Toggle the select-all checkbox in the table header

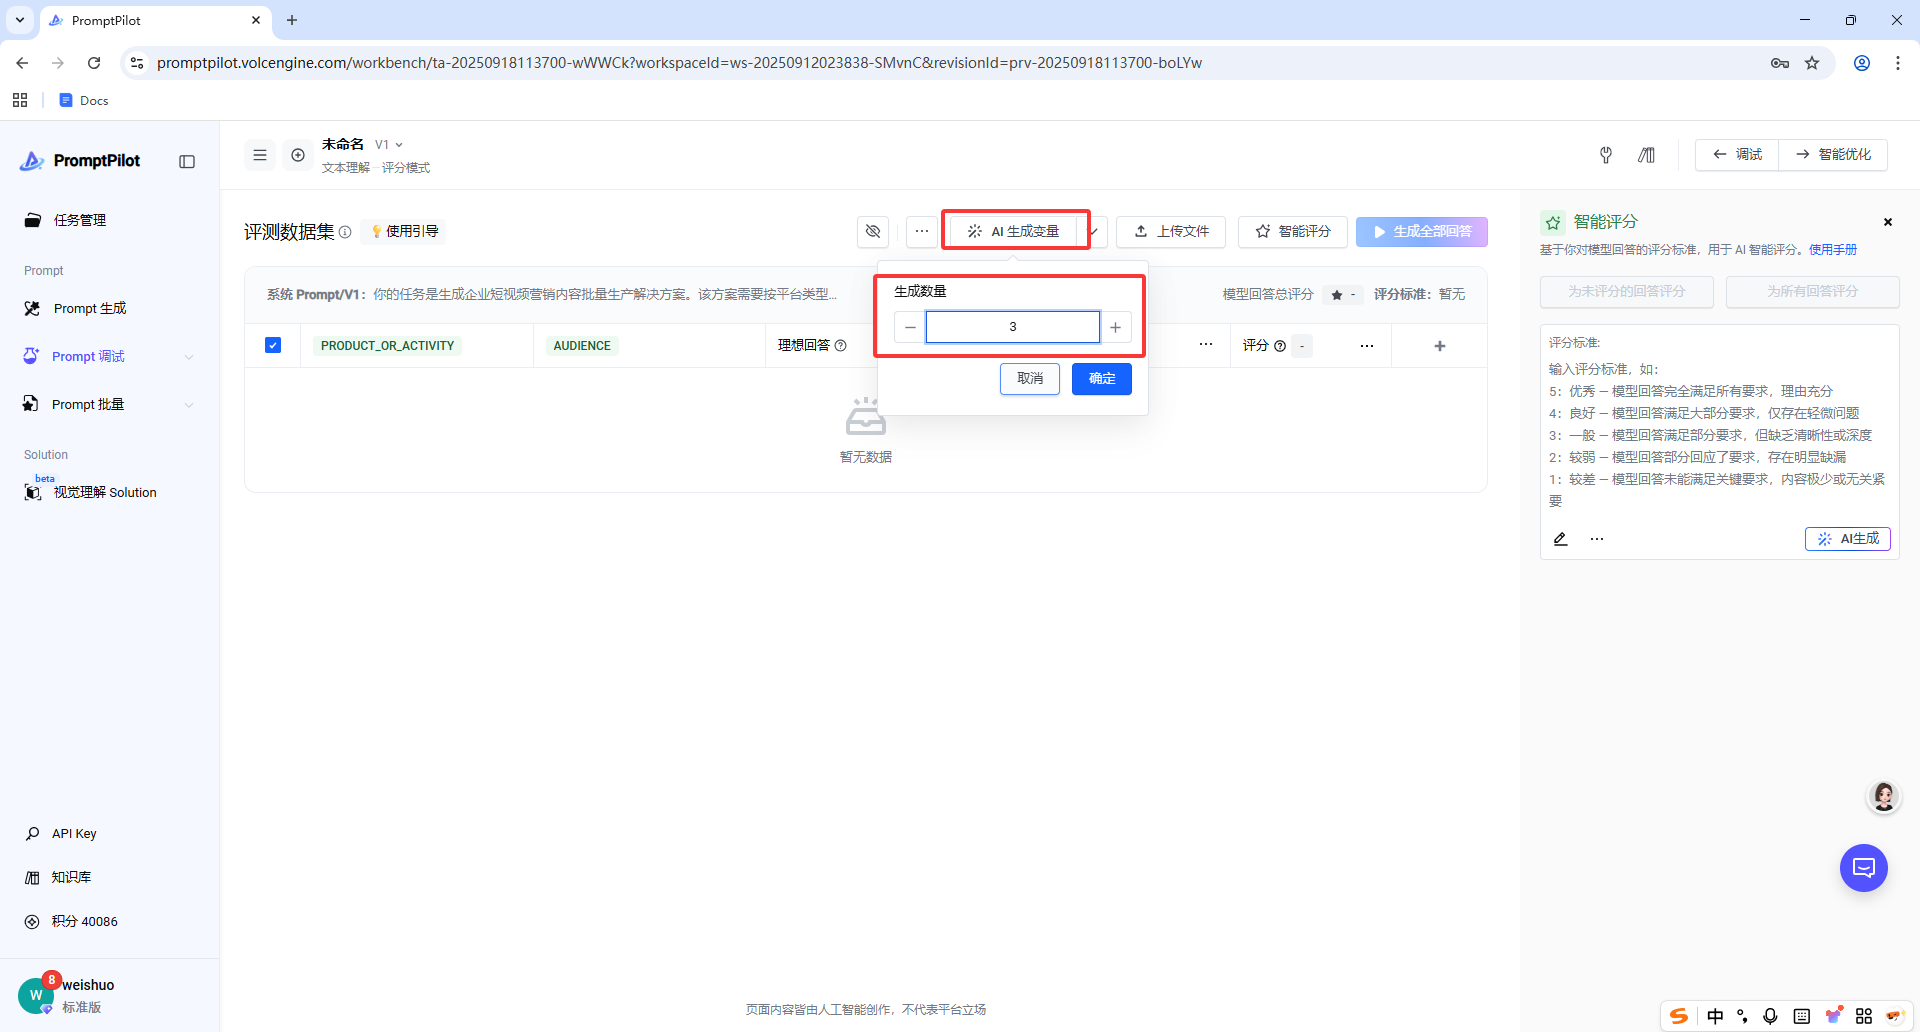coord(273,345)
